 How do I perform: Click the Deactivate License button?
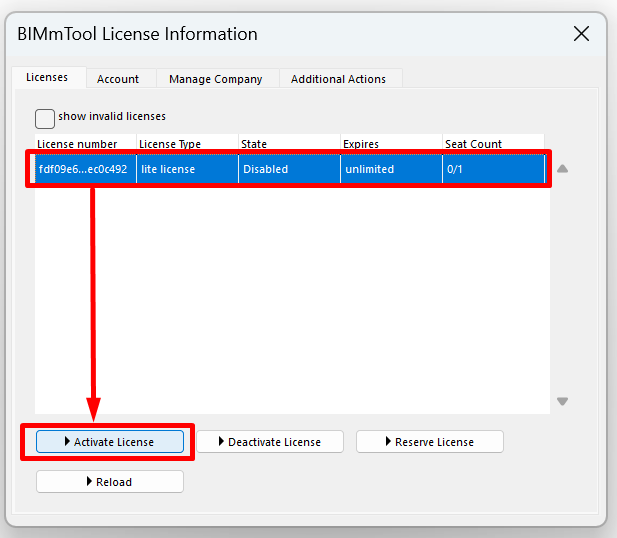[270, 442]
